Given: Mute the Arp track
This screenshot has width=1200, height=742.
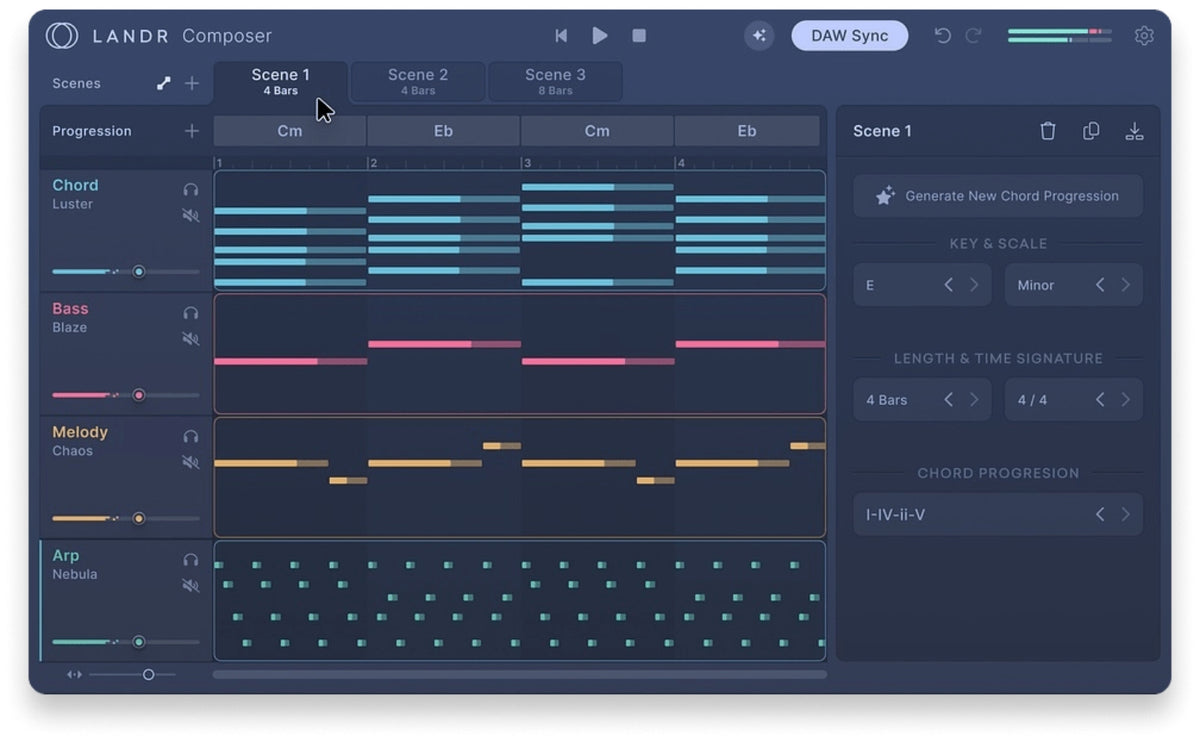Looking at the screenshot, I should pyautogui.click(x=191, y=585).
